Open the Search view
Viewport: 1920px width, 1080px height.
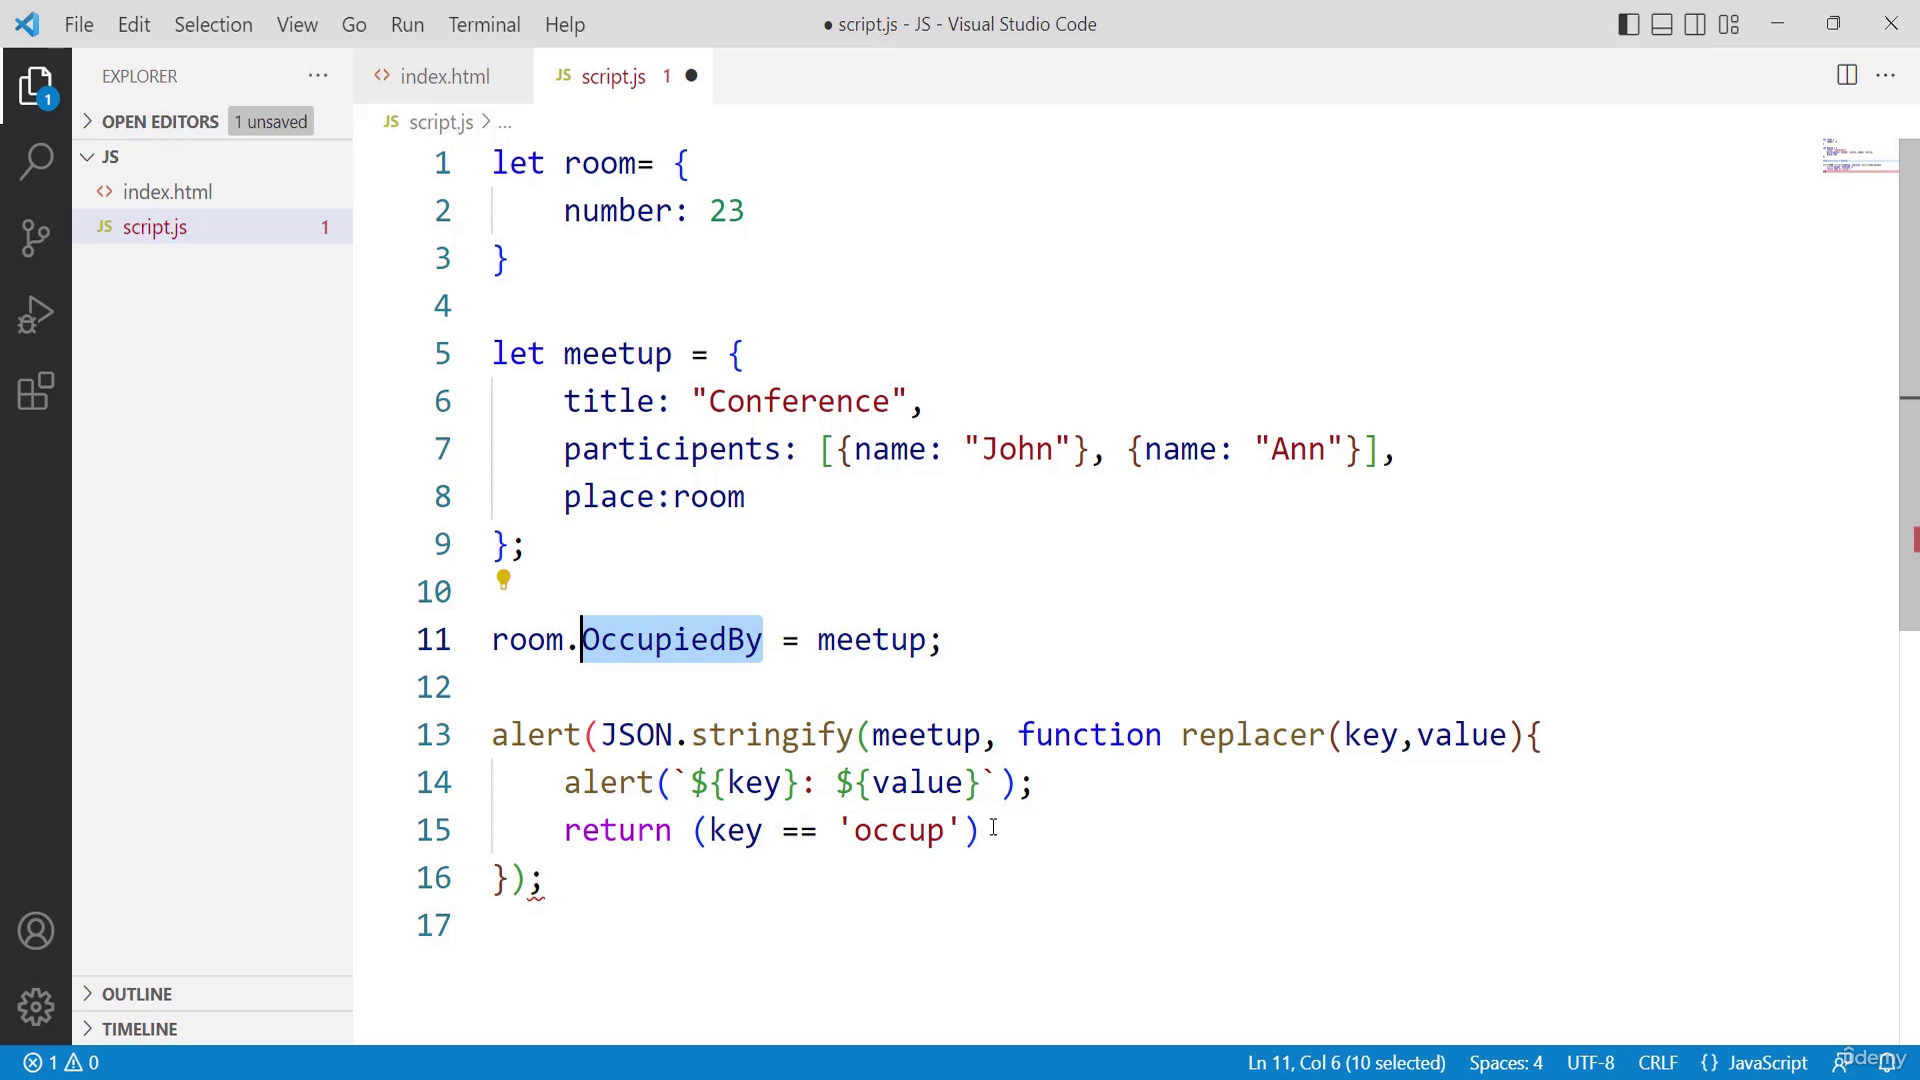36,161
